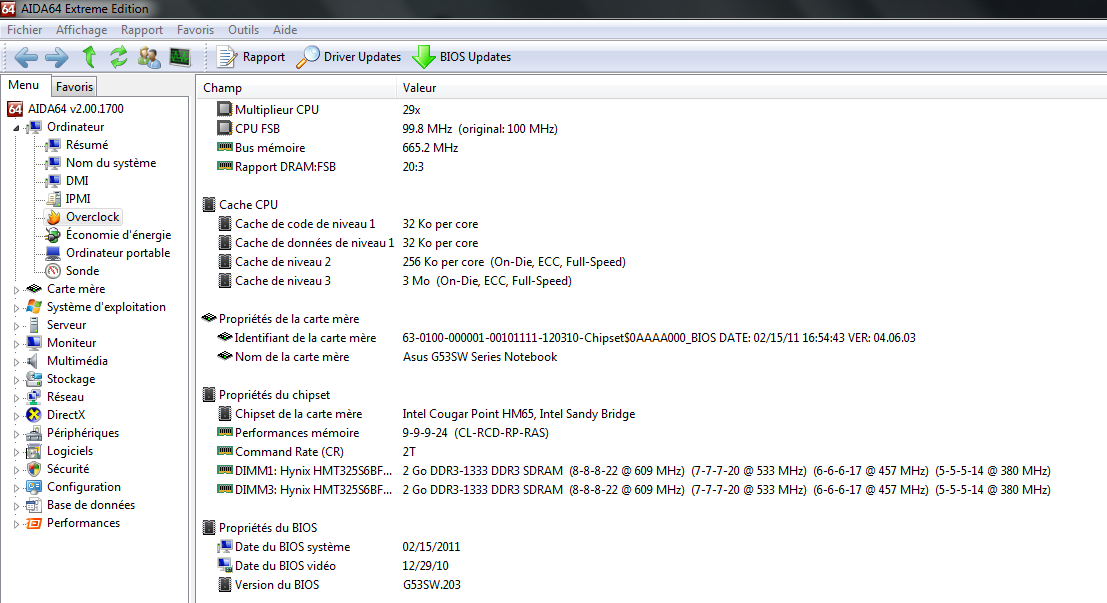Open the green graph monitor icon
The height and width of the screenshot is (603, 1107).
pyautogui.click(x=180, y=57)
